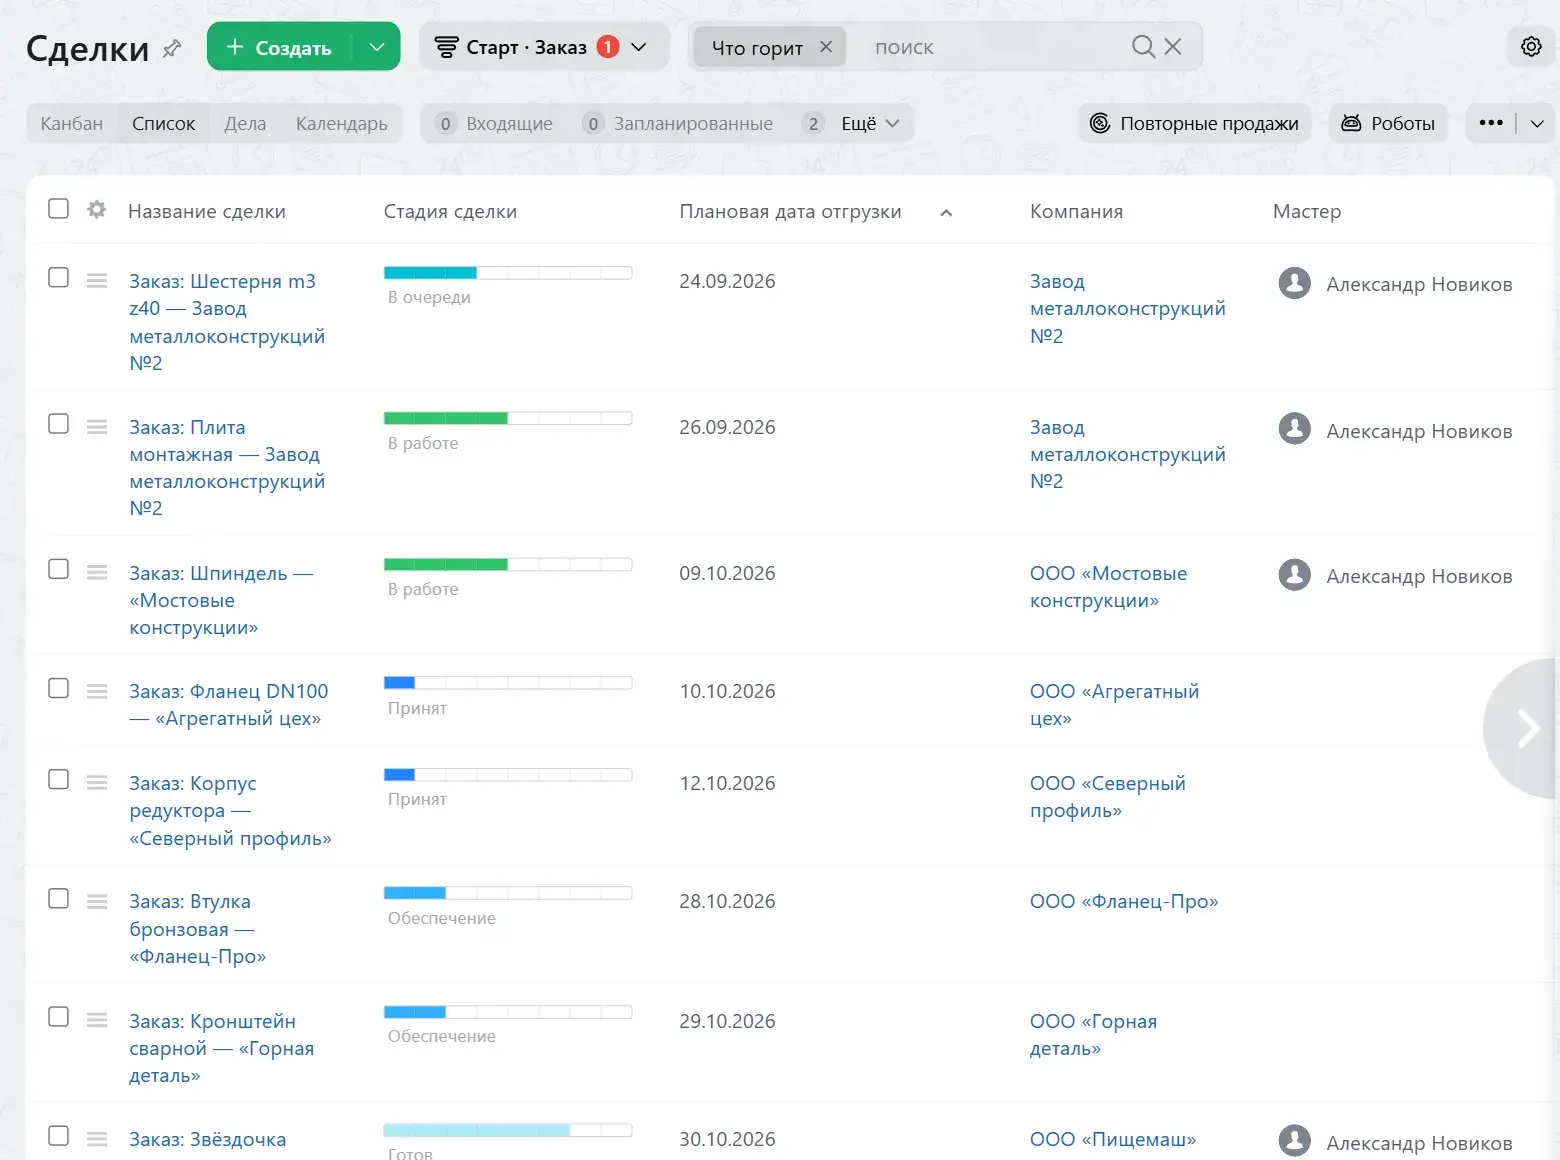1560x1160 pixels.
Task: Remove the Что горит filter chip
Action: (x=826, y=47)
